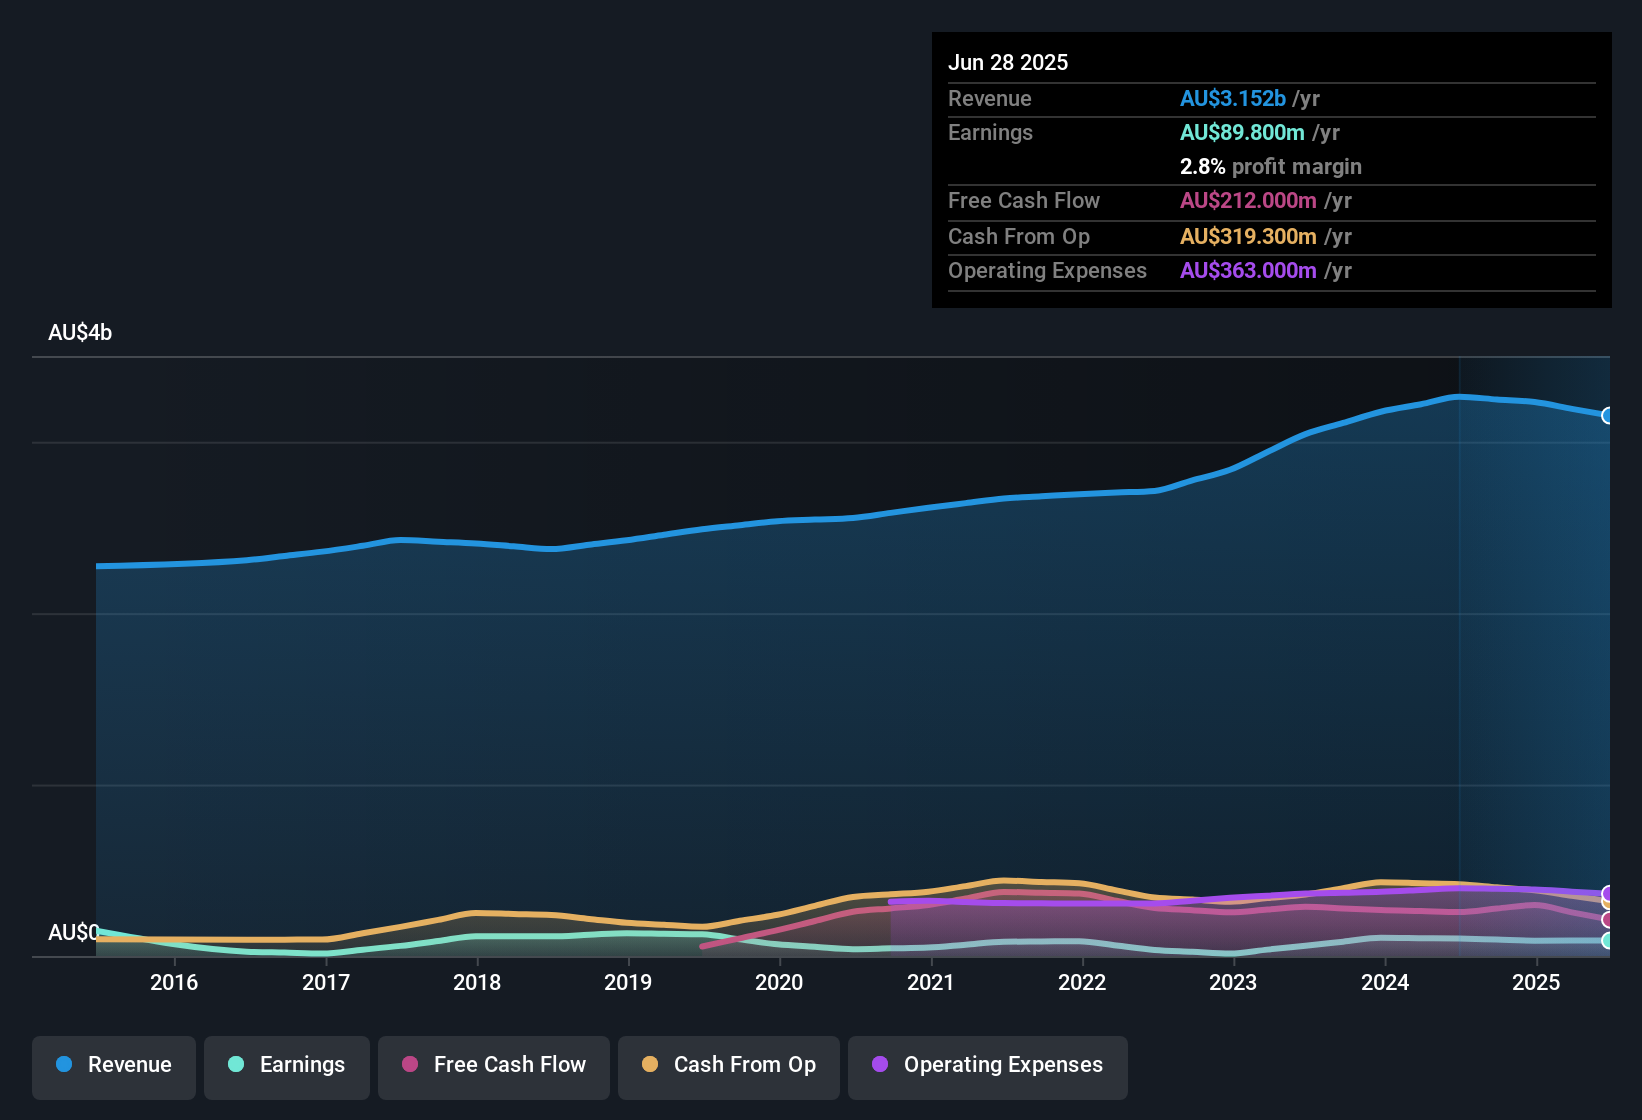Click the Operating Expenses legend chip
The width and height of the screenshot is (1642, 1120).
(x=987, y=1067)
